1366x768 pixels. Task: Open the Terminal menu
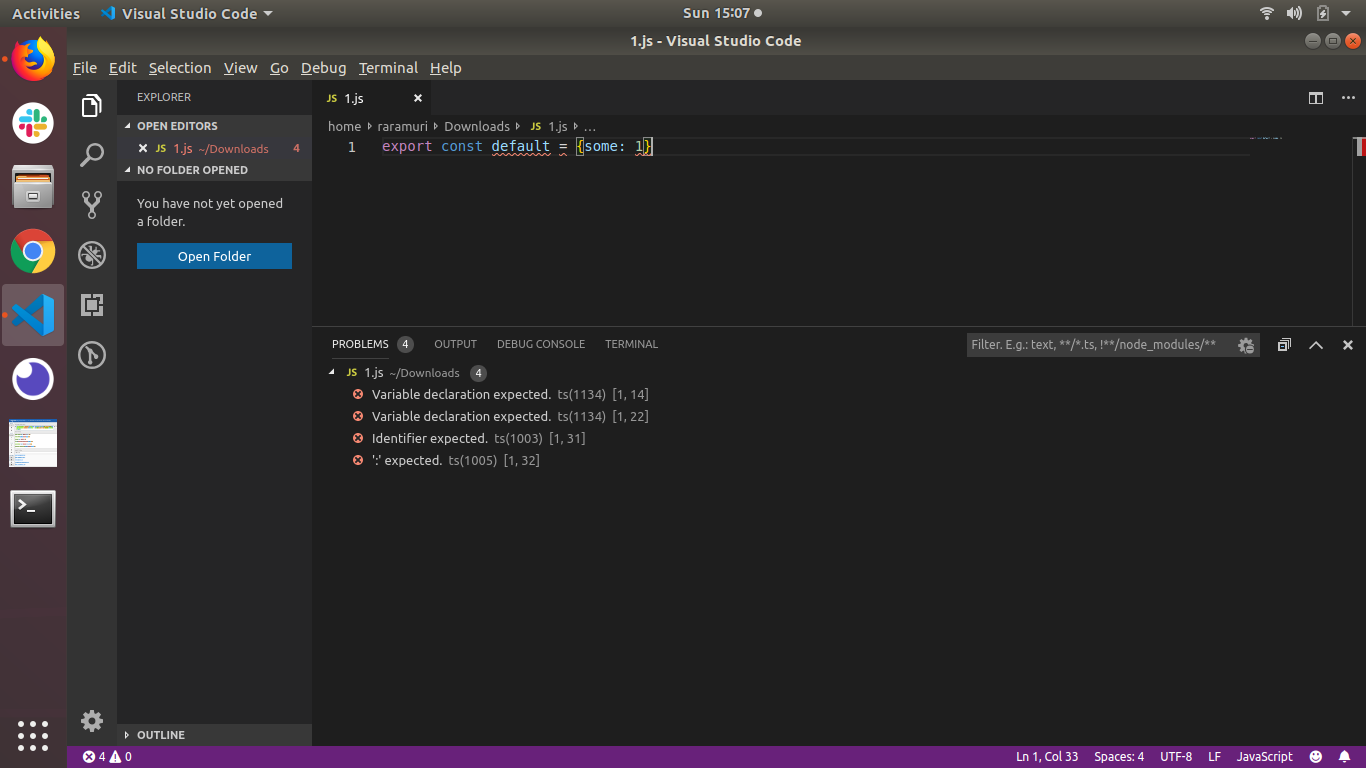pyautogui.click(x=388, y=68)
